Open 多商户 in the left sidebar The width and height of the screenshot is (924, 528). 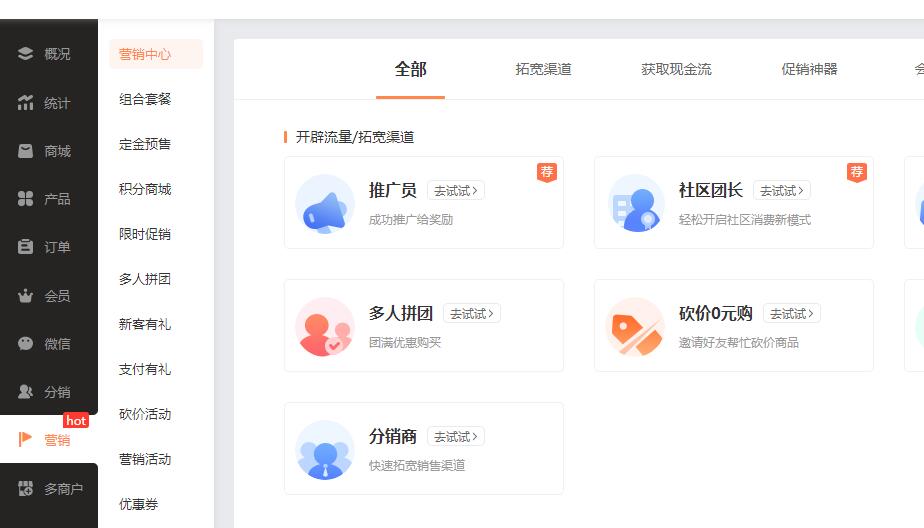(48, 489)
